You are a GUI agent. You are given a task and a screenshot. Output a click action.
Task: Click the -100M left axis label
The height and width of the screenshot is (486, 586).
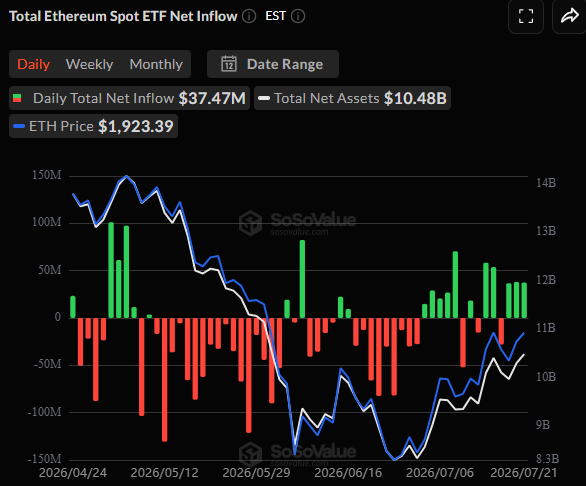(44, 412)
